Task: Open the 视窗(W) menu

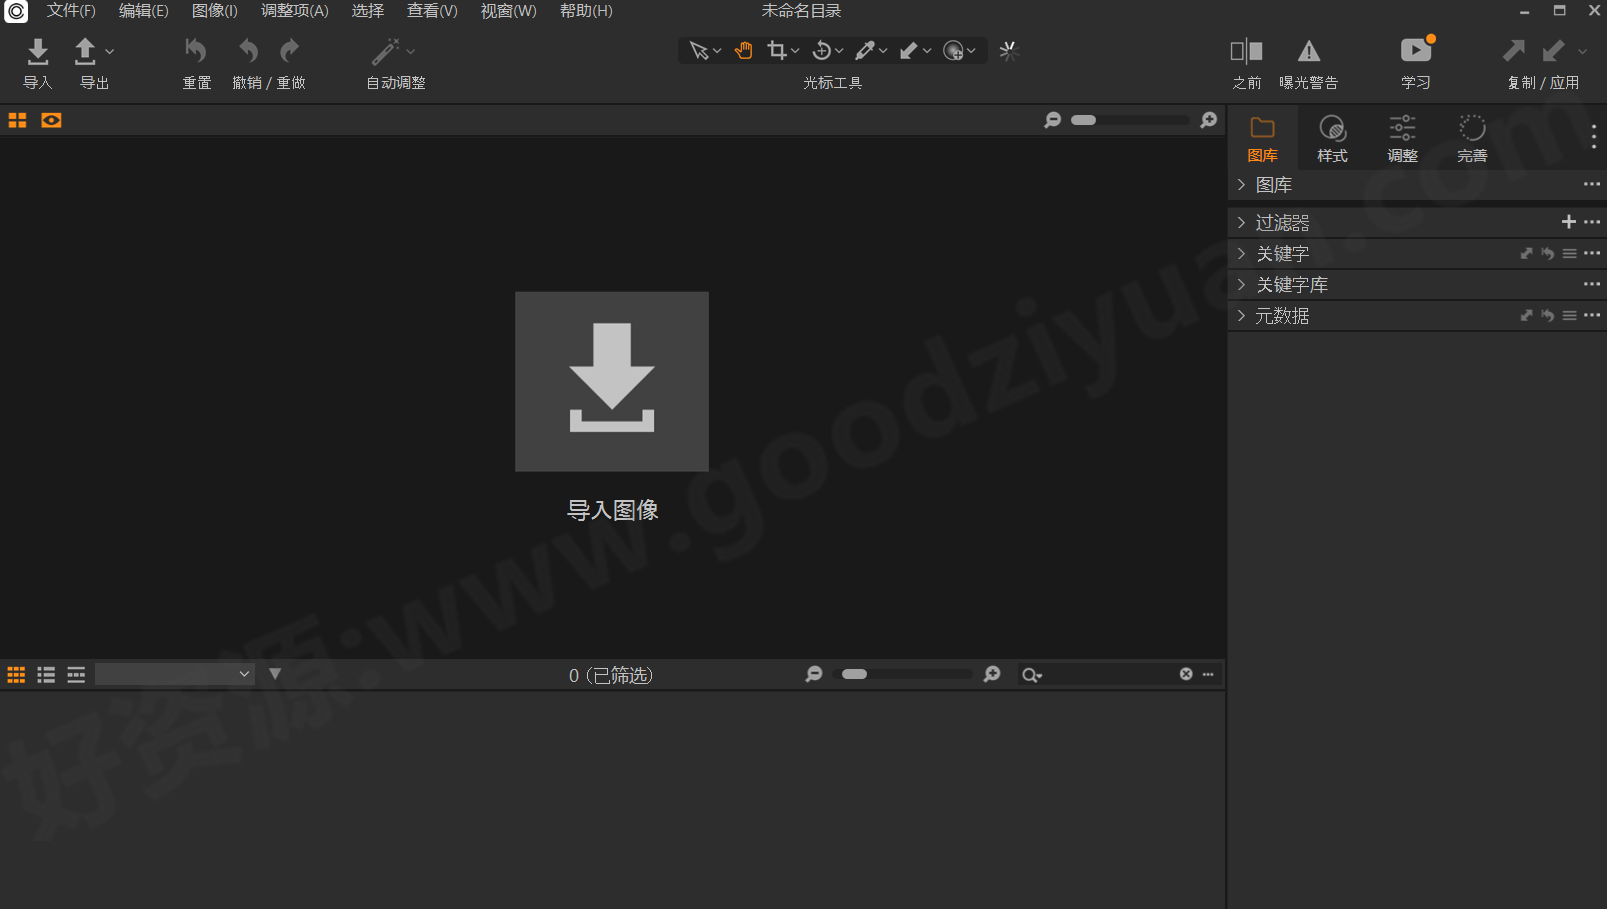Action: coord(508,11)
